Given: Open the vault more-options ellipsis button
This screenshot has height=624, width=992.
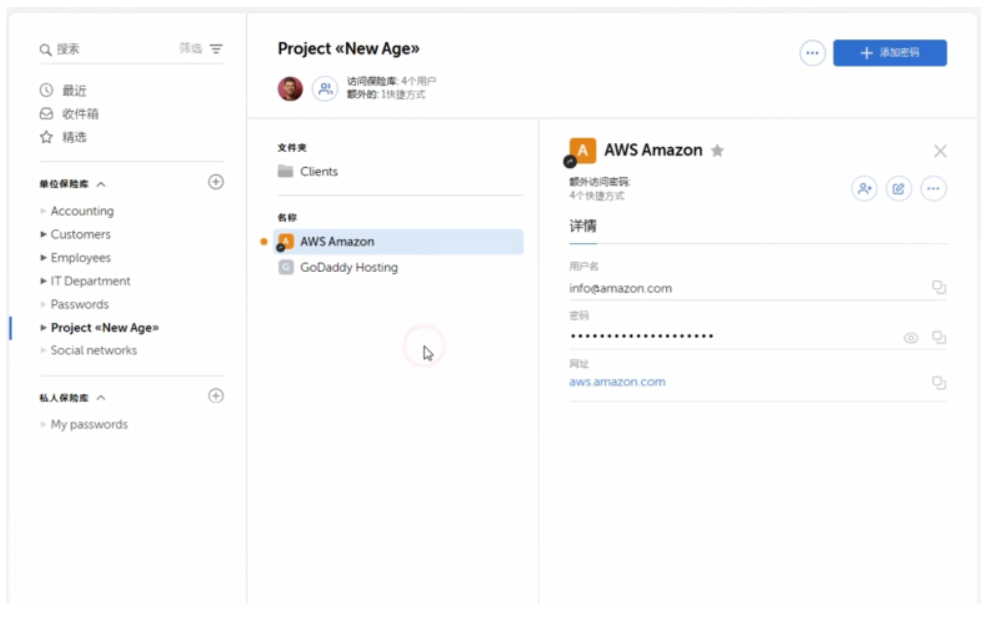Looking at the screenshot, I should (x=812, y=53).
